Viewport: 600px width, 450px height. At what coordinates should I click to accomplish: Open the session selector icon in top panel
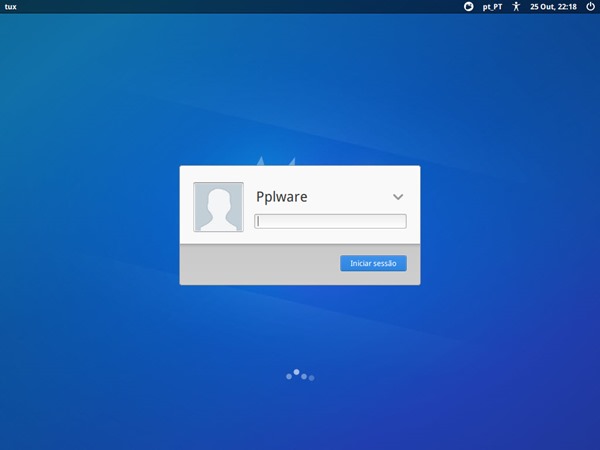coord(468,7)
